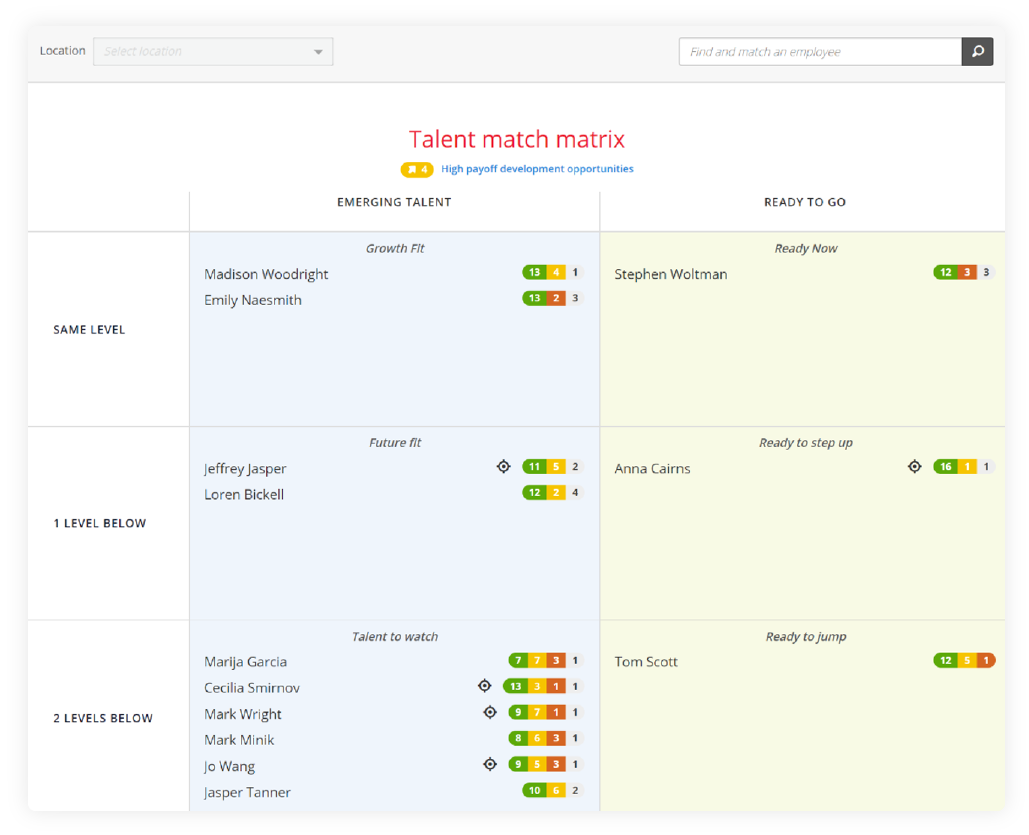
Task: Click the Talent to watch title
Action: [394, 637]
